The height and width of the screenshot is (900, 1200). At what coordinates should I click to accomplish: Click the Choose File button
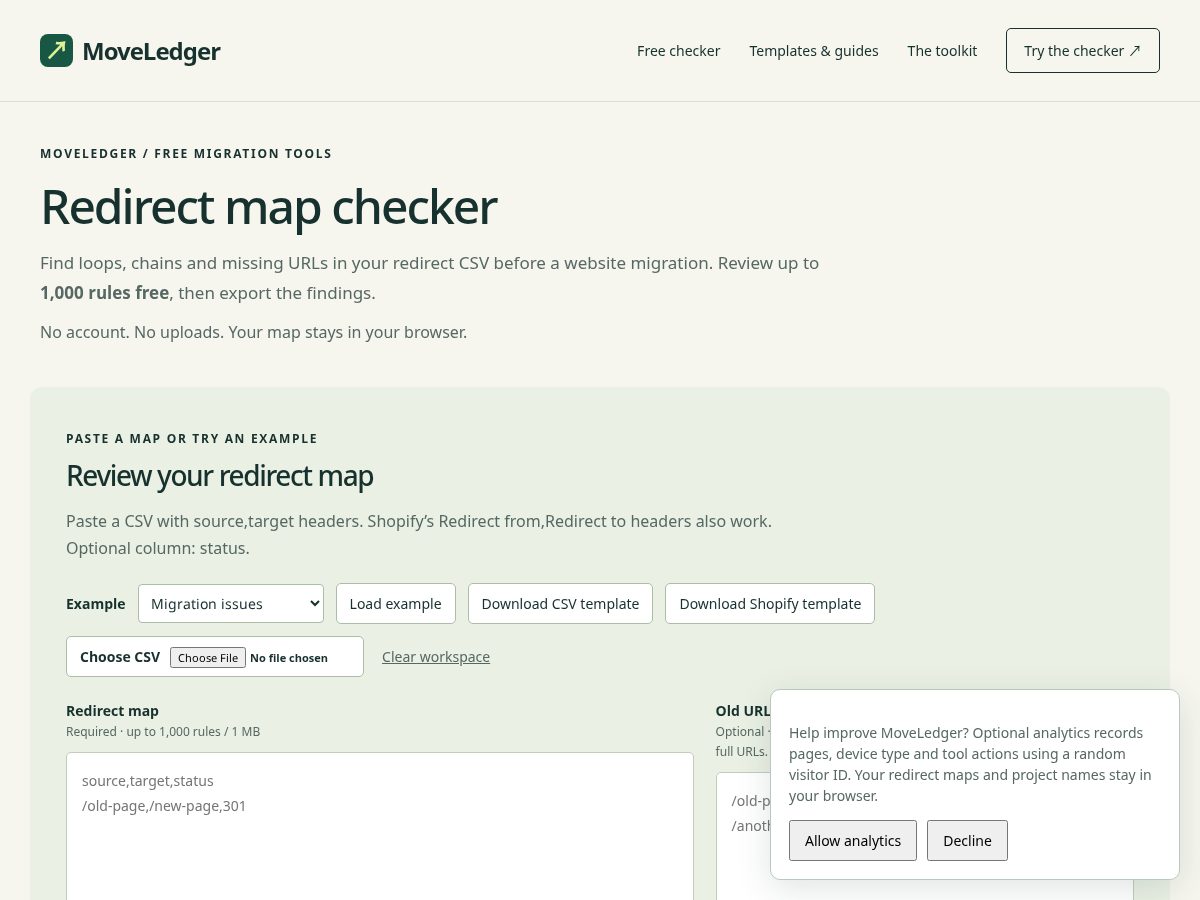coord(208,658)
